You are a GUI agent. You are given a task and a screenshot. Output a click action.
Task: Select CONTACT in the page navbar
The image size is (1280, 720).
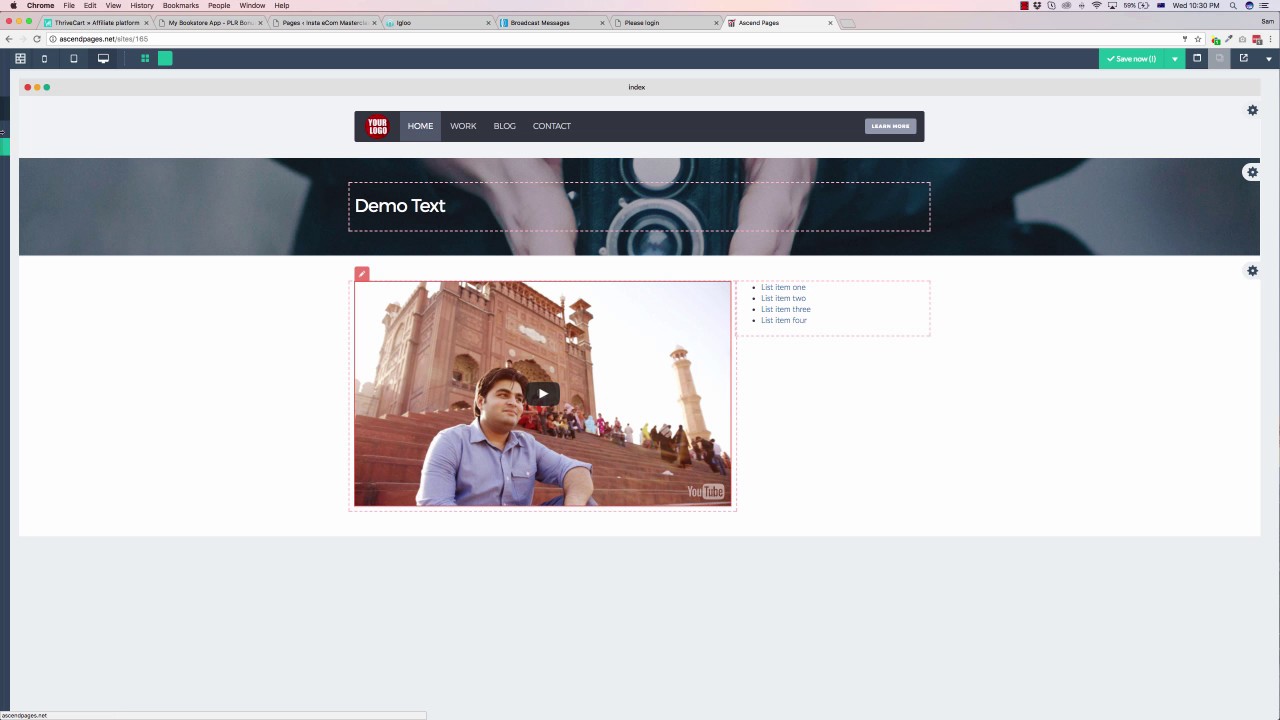point(552,126)
